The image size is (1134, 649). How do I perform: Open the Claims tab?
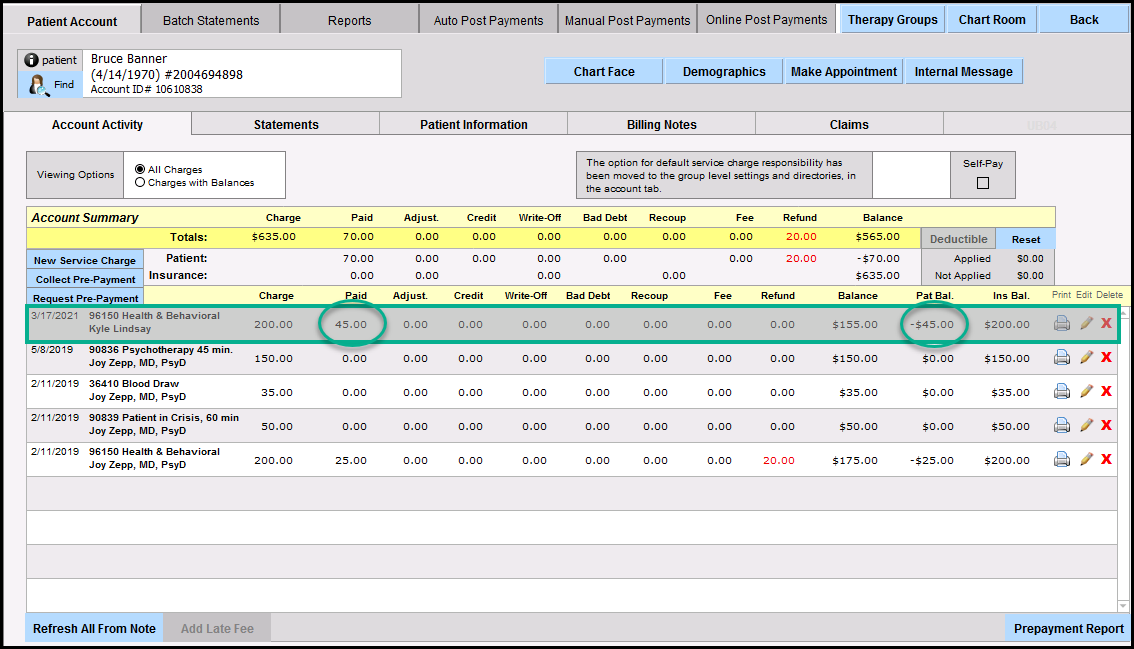849,125
